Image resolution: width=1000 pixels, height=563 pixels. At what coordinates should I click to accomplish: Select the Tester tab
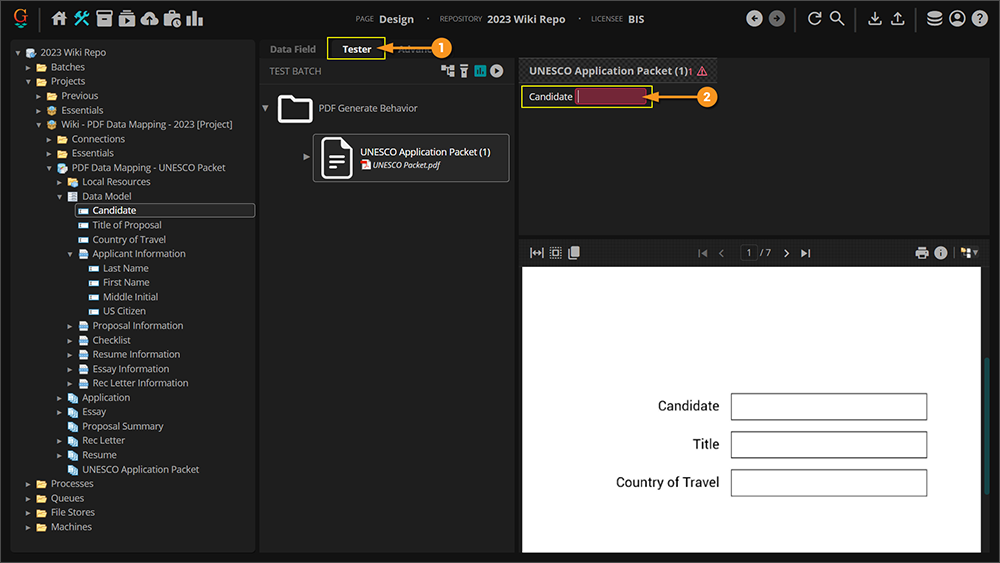tap(356, 49)
